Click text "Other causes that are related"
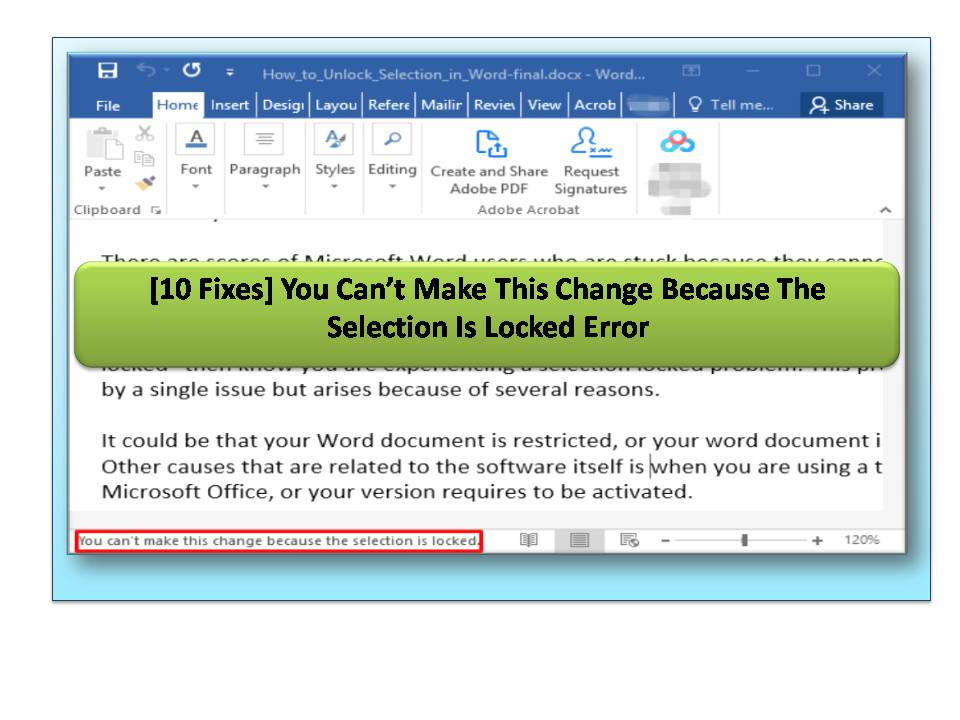 point(252,467)
